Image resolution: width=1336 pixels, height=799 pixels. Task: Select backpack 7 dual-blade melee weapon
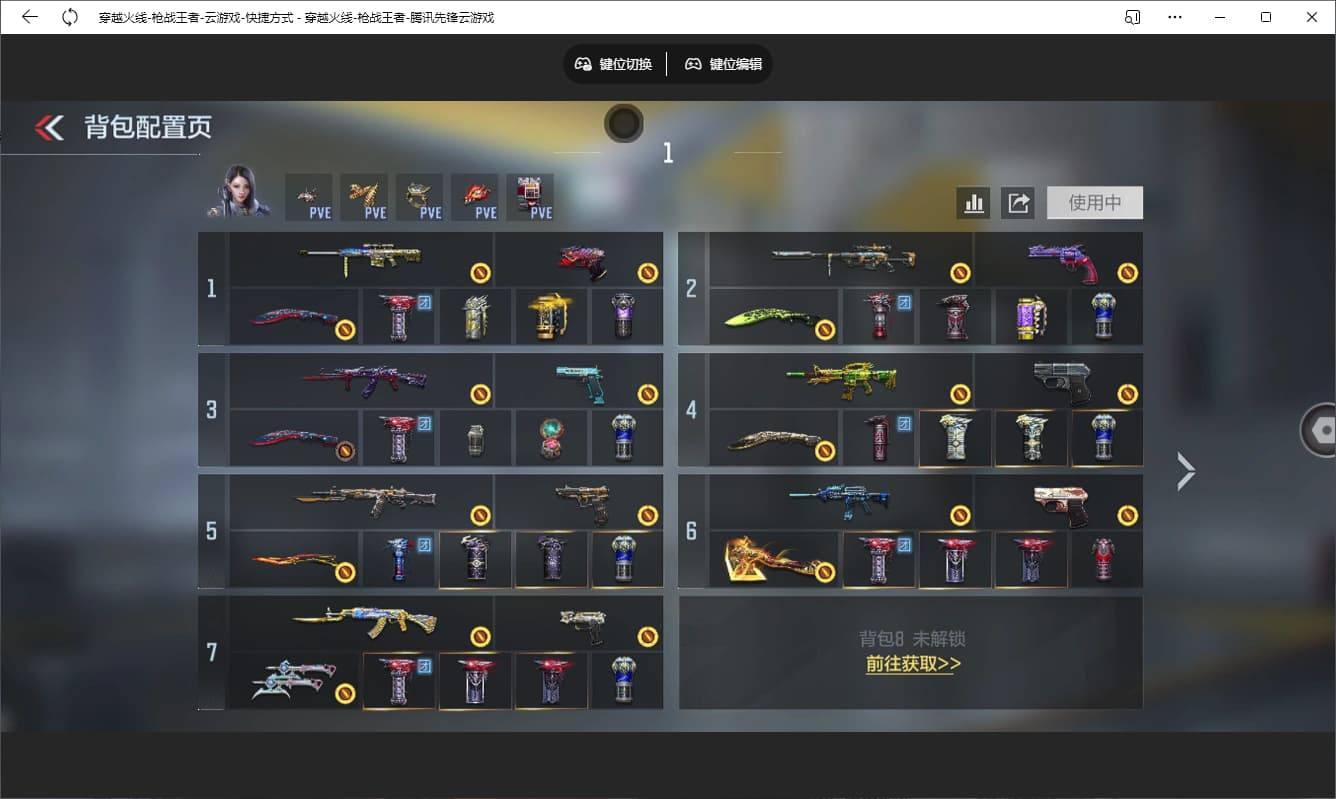tap(294, 681)
